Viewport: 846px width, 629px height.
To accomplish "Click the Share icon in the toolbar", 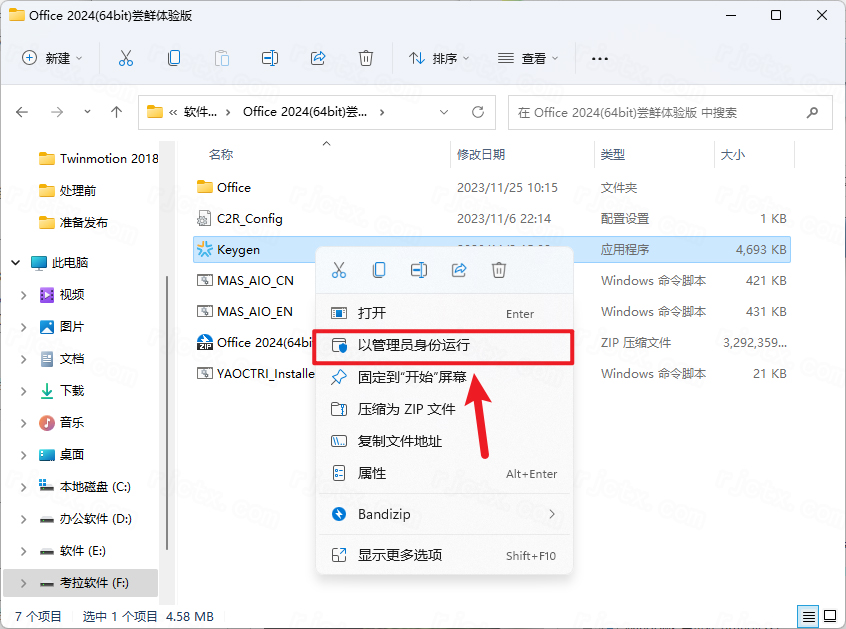I will [318, 58].
